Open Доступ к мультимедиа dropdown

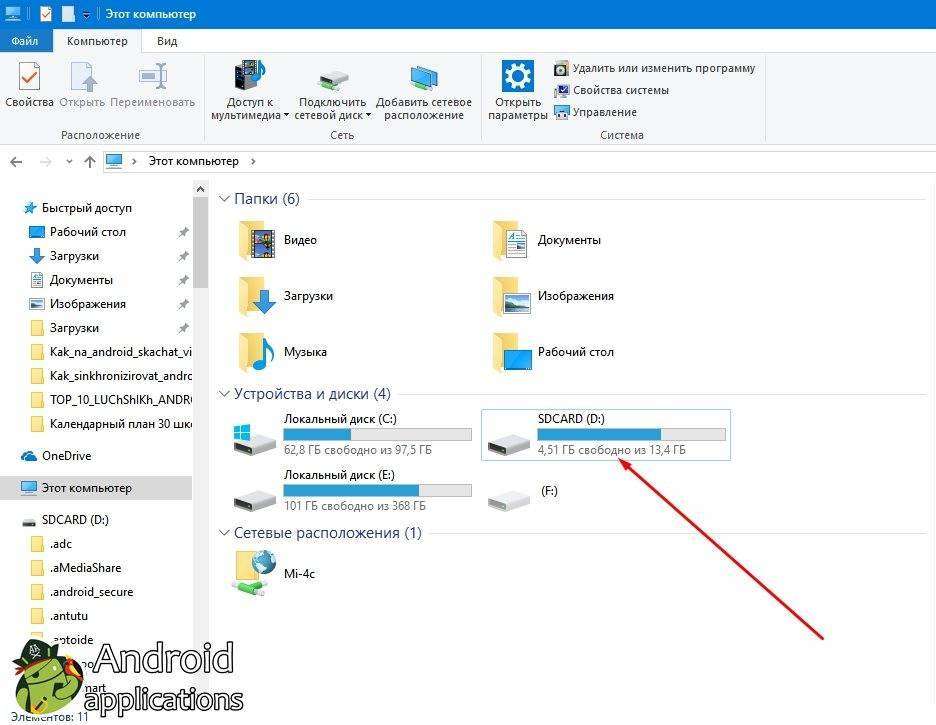tap(250, 91)
